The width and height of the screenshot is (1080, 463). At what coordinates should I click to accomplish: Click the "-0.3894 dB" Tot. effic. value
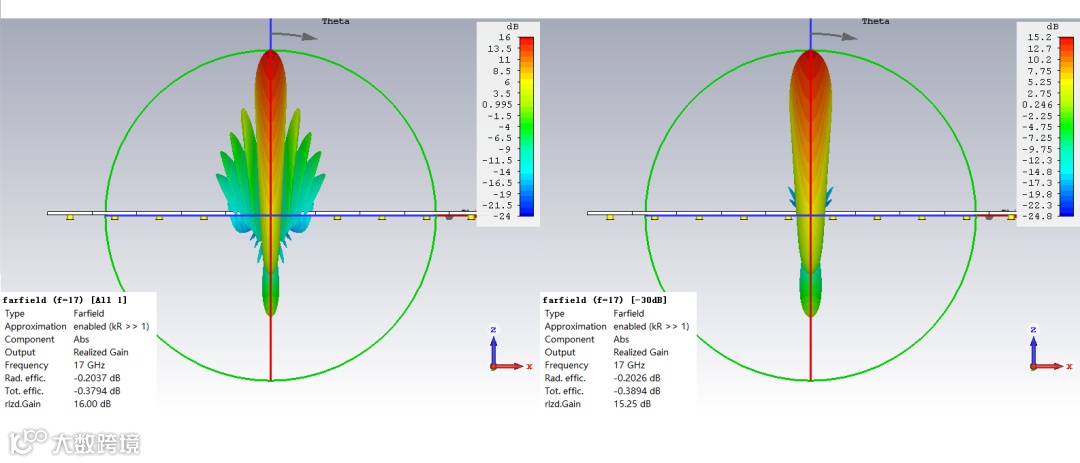[x=636, y=391]
